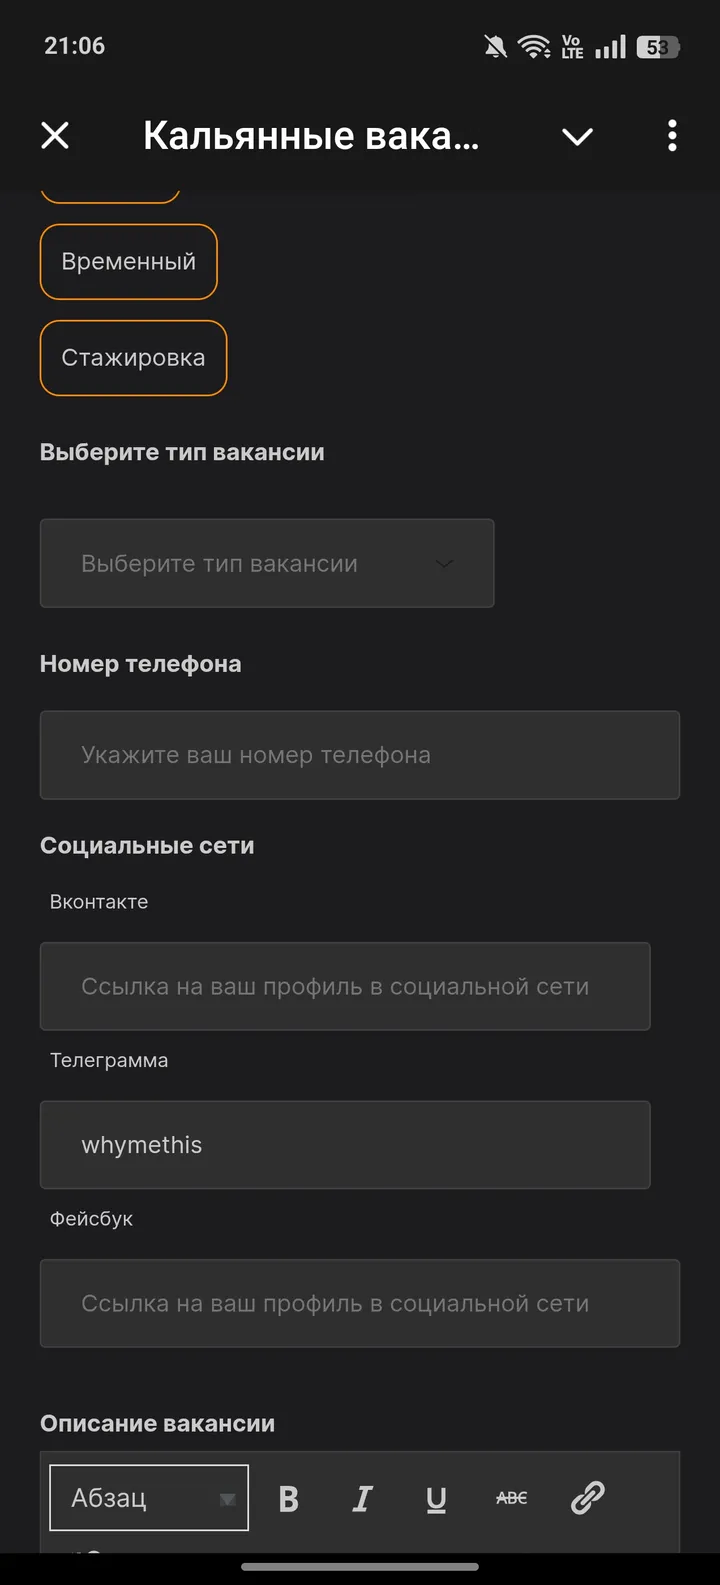This screenshot has width=720, height=1585.
Task: Toggle the partially visible chip above Временный
Action: click(110, 185)
